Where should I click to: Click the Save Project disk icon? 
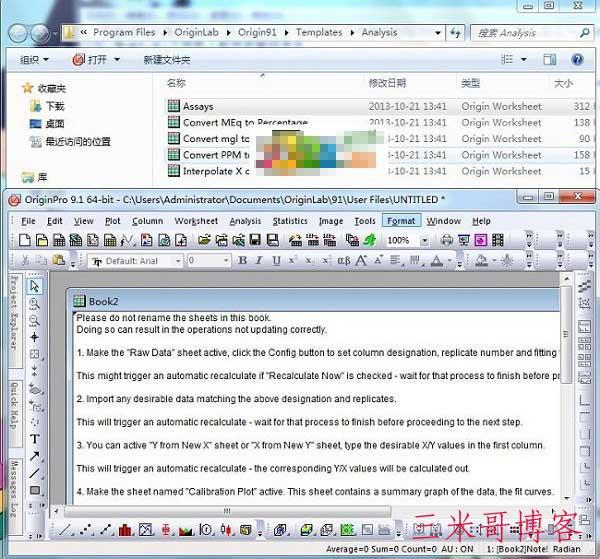[255, 240]
